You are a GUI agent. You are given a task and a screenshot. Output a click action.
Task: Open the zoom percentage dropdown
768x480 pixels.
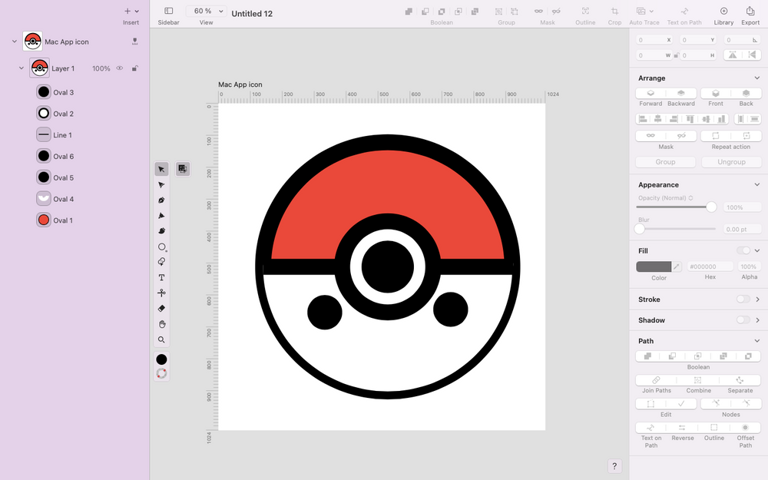click(221, 11)
